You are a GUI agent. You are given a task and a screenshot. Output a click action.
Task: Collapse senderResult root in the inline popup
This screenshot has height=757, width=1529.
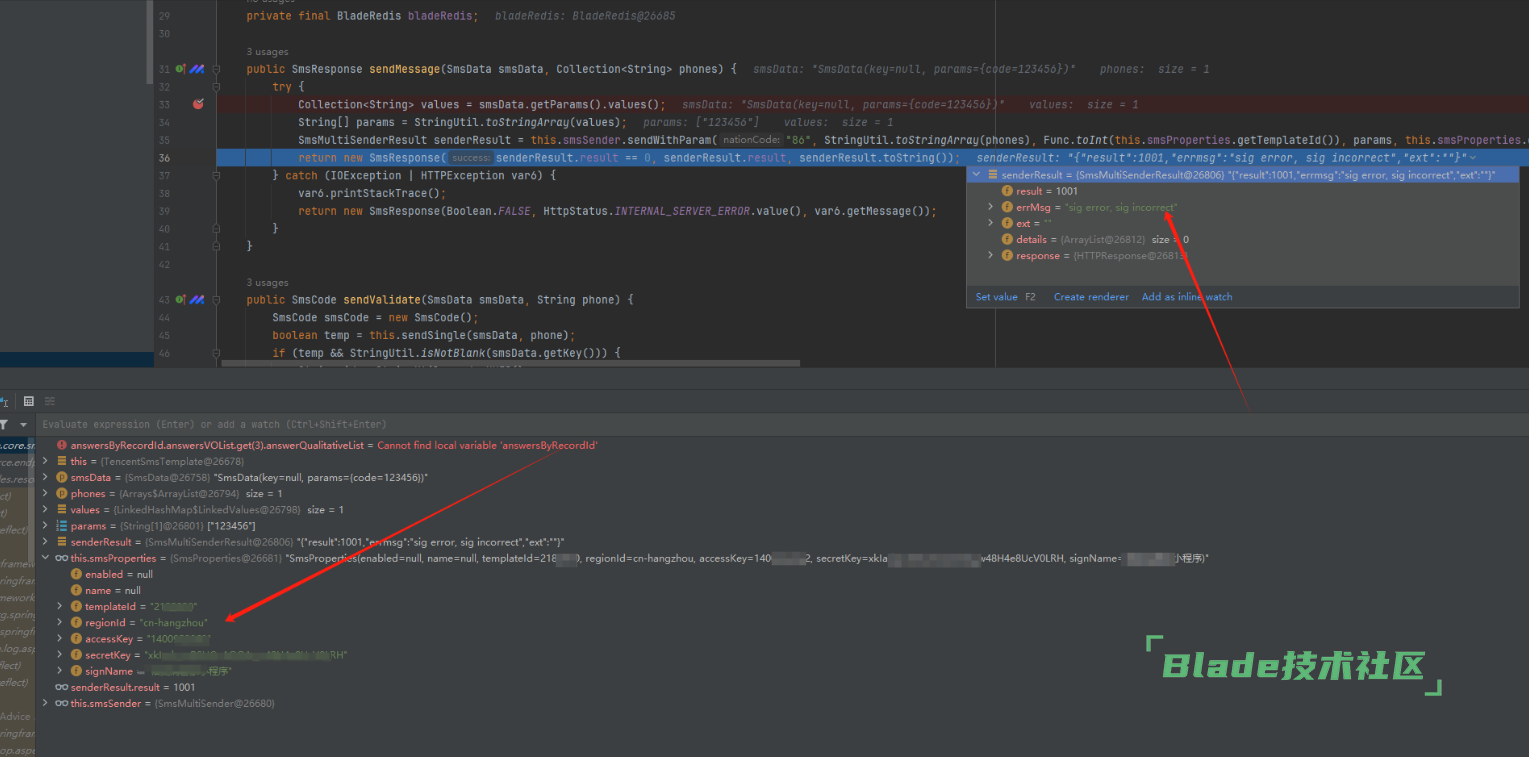coord(977,174)
